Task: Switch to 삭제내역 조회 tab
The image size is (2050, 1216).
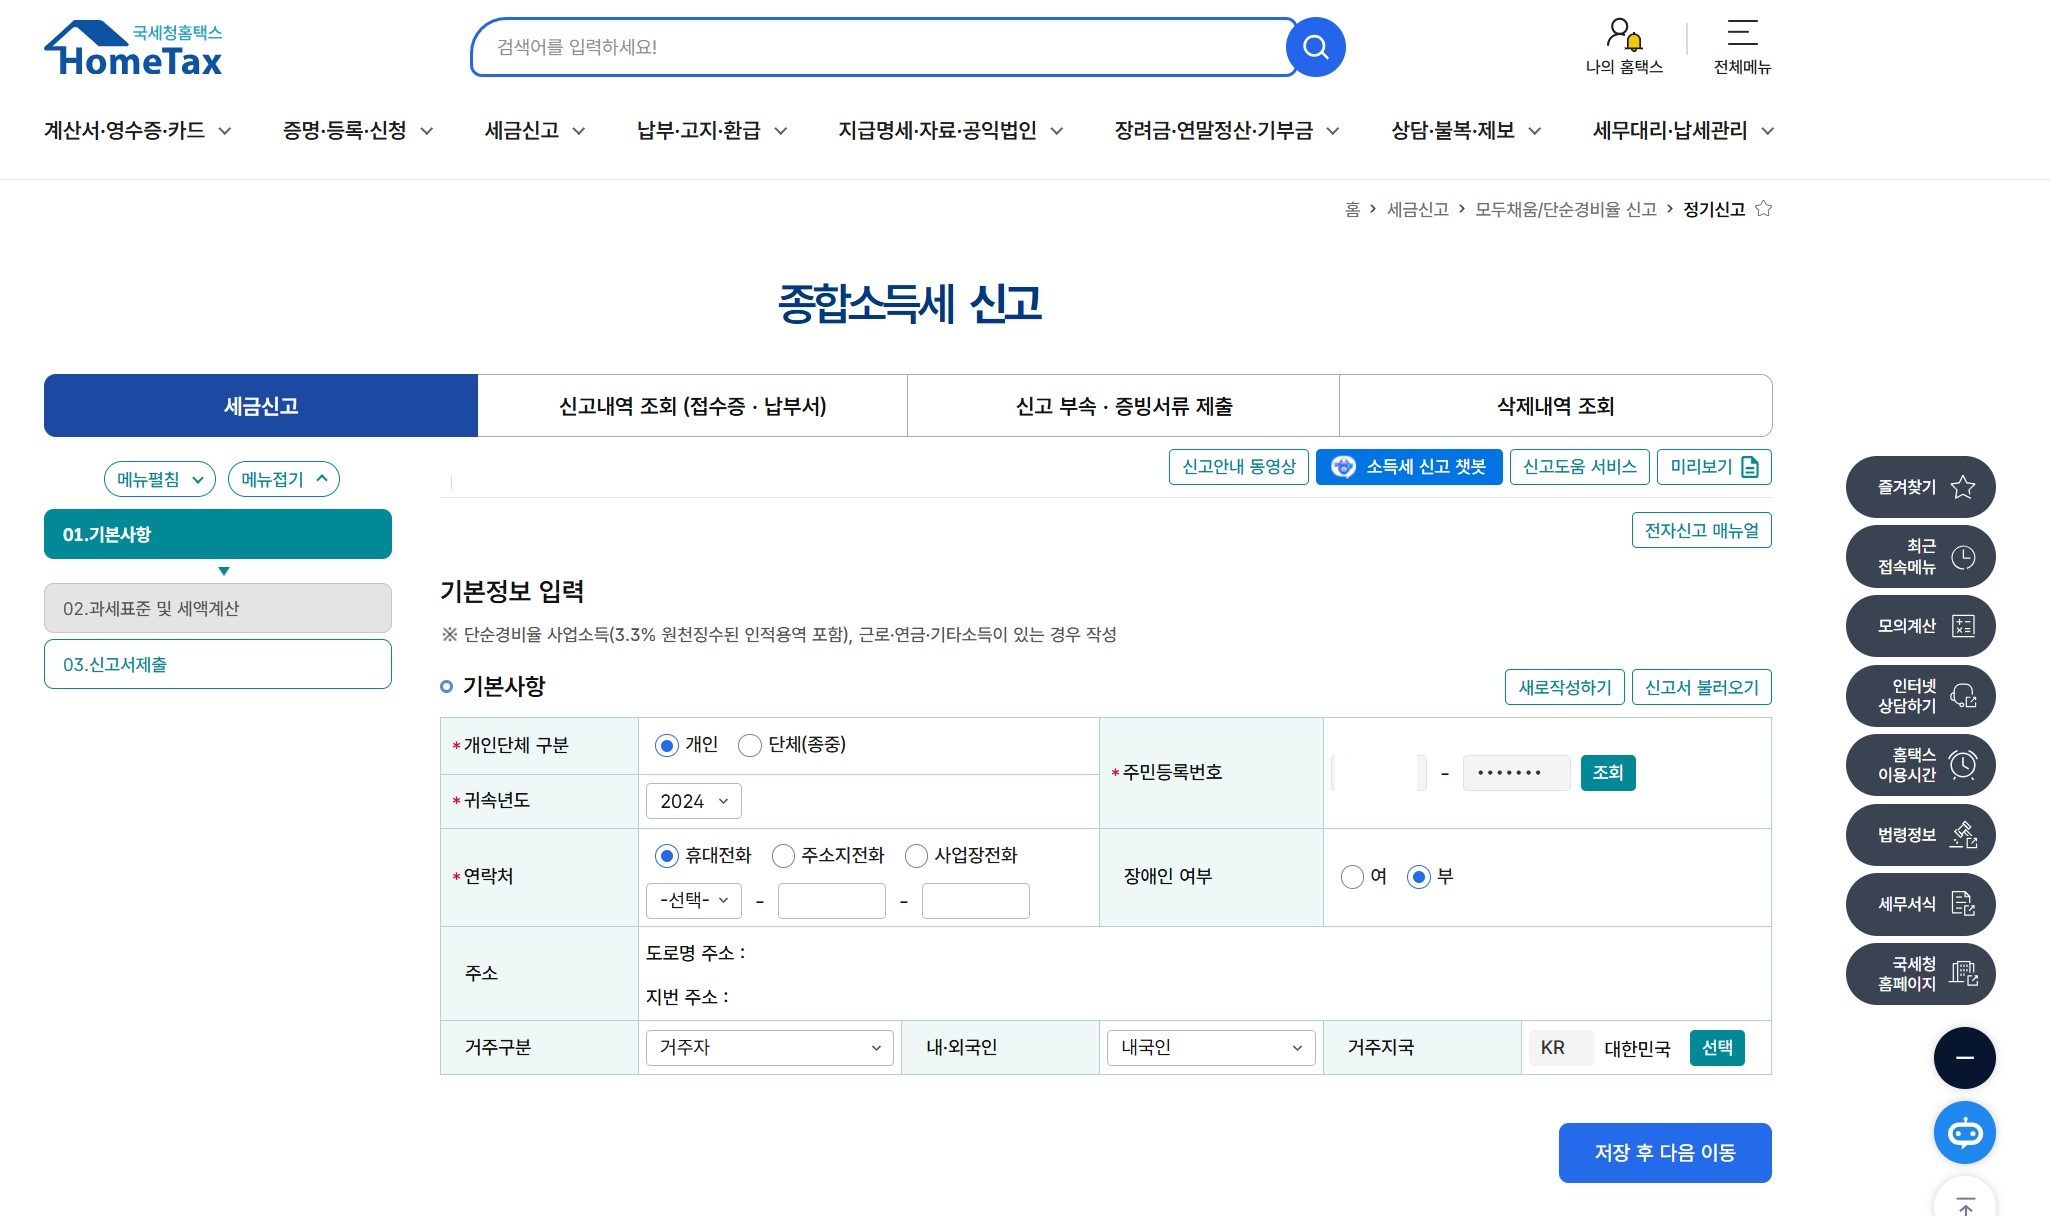Action: 1555,406
